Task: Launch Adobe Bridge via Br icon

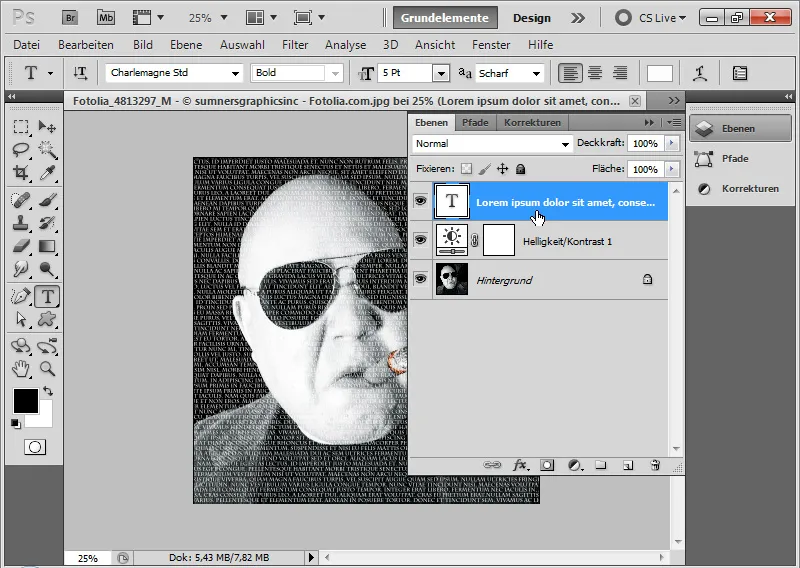Action: coord(70,18)
